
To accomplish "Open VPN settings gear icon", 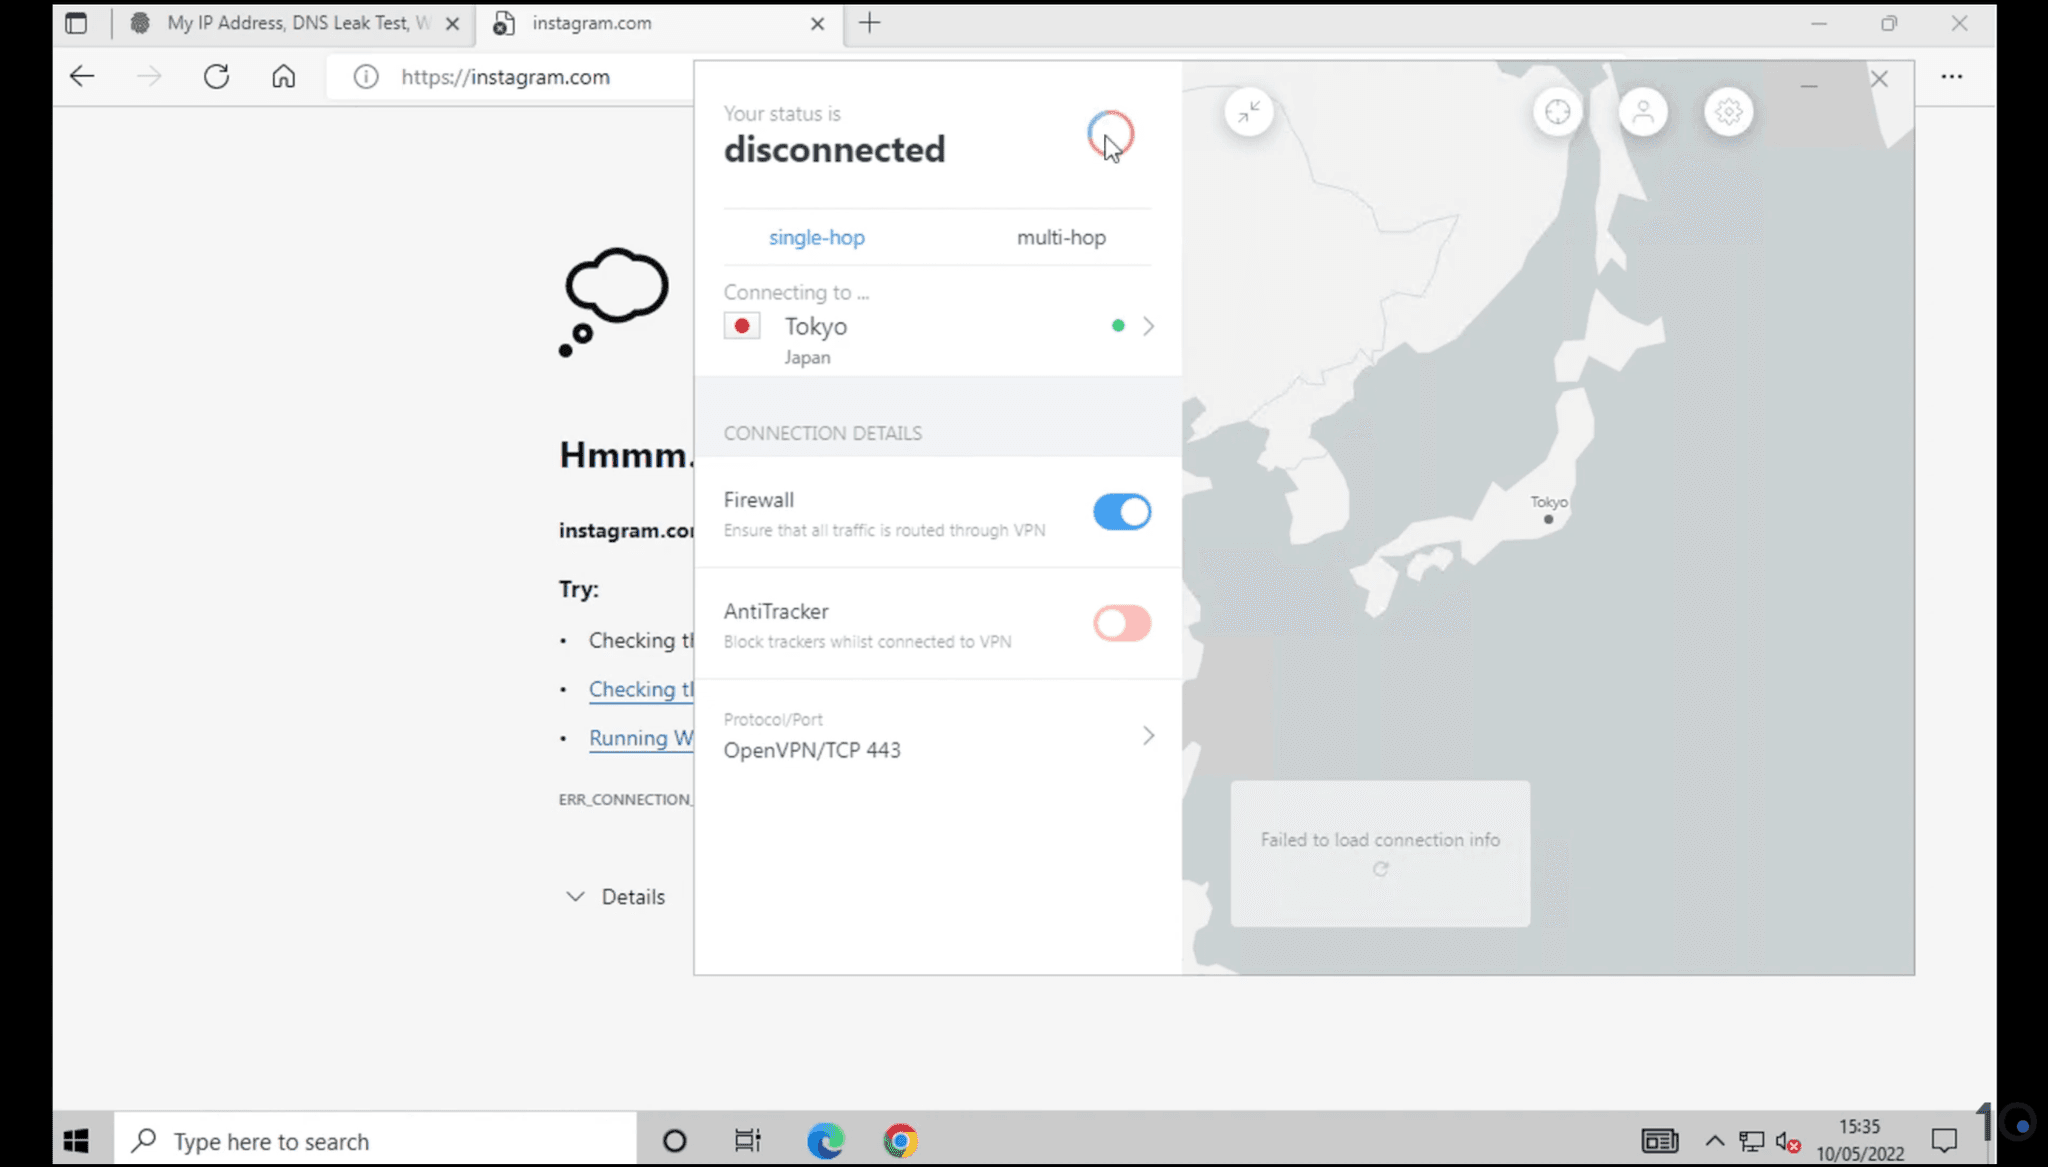I will pyautogui.click(x=1729, y=112).
